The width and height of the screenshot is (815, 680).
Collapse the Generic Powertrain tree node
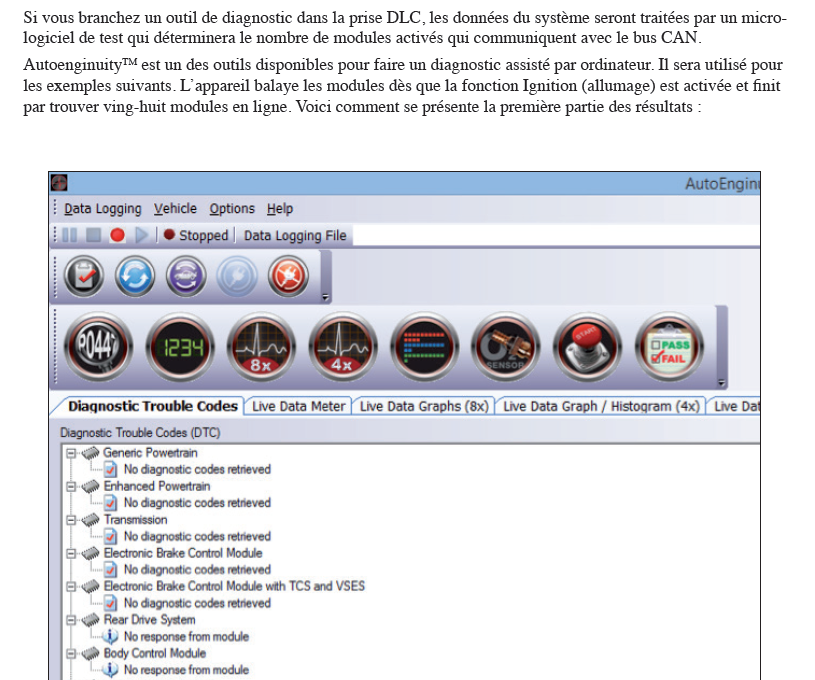tap(71, 453)
